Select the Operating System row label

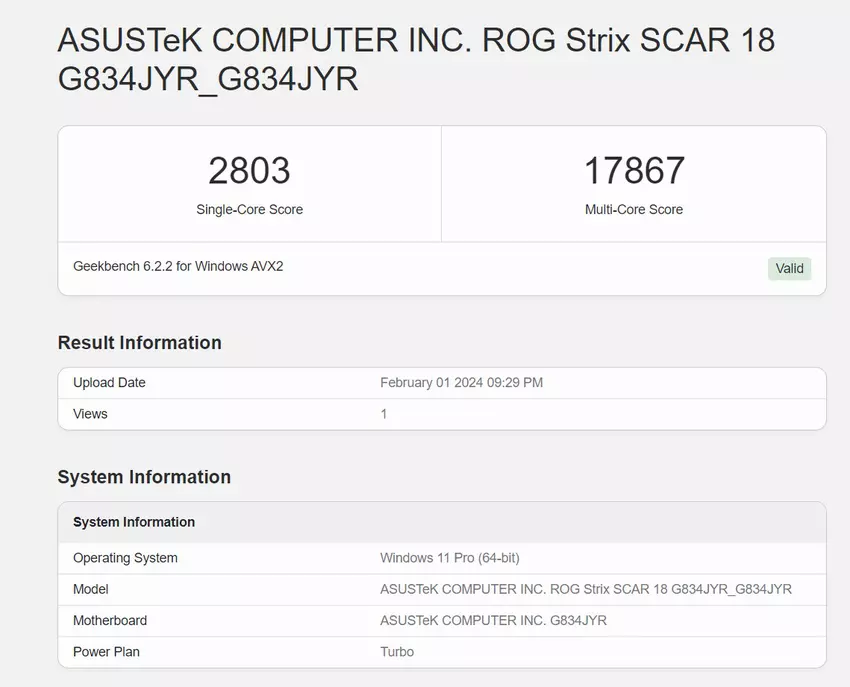pos(125,558)
